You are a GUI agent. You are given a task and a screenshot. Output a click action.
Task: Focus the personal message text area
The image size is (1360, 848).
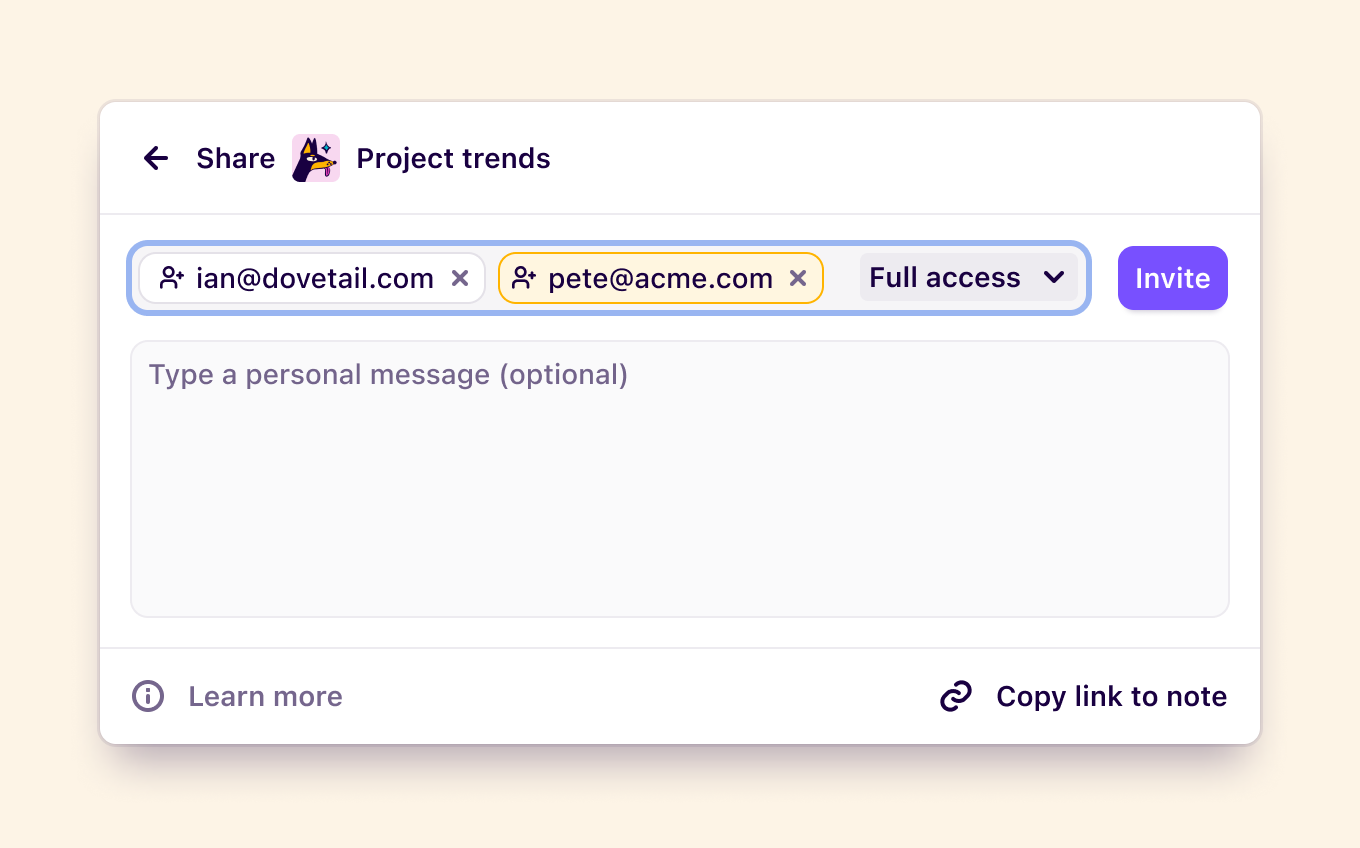click(680, 479)
